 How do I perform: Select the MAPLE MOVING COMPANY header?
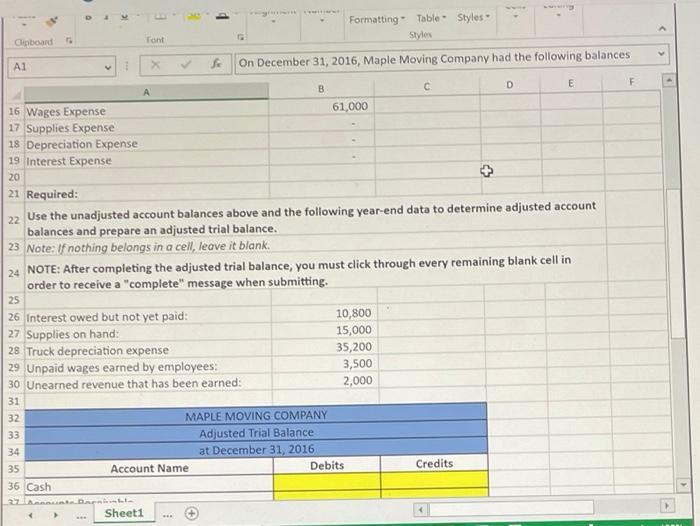[x=256, y=416]
